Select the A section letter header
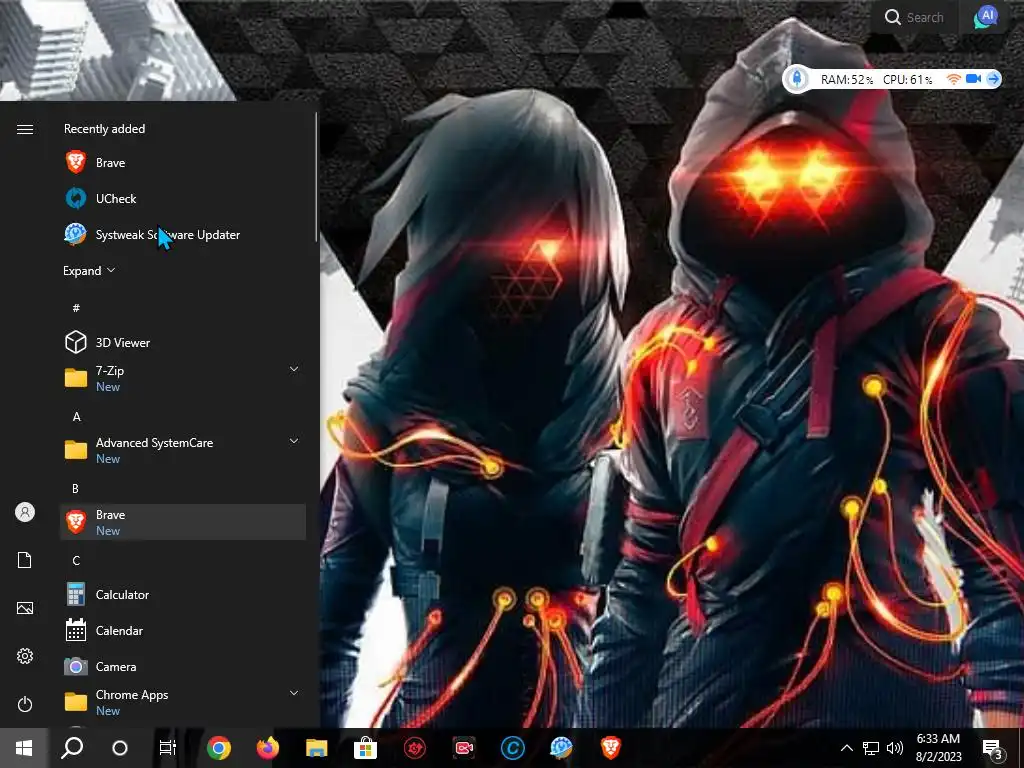The image size is (1024, 768). pos(76,417)
